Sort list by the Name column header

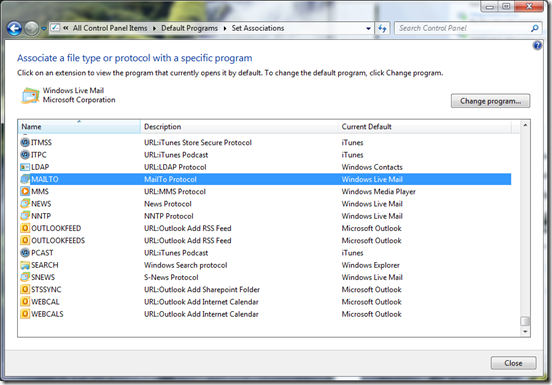point(79,127)
